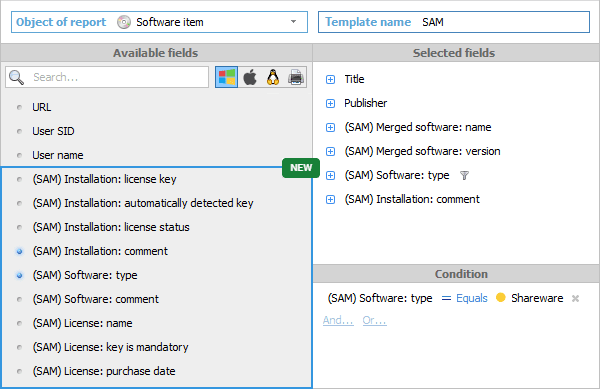Viewport: 600px width, 389px height.
Task: Add an Or... condition
Action: point(375,320)
